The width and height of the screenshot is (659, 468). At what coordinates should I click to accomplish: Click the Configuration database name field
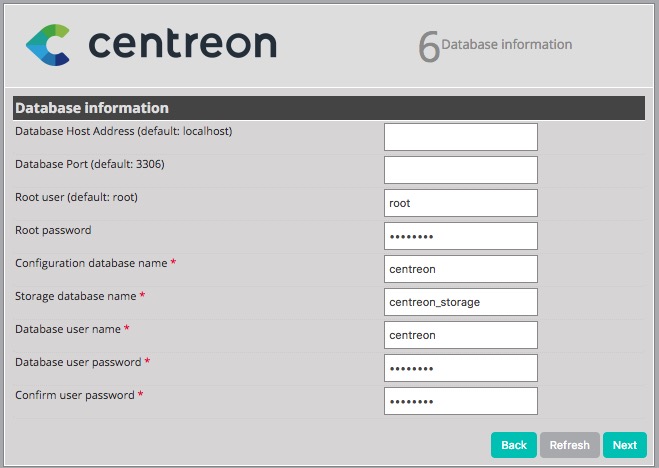coord(460,269)
